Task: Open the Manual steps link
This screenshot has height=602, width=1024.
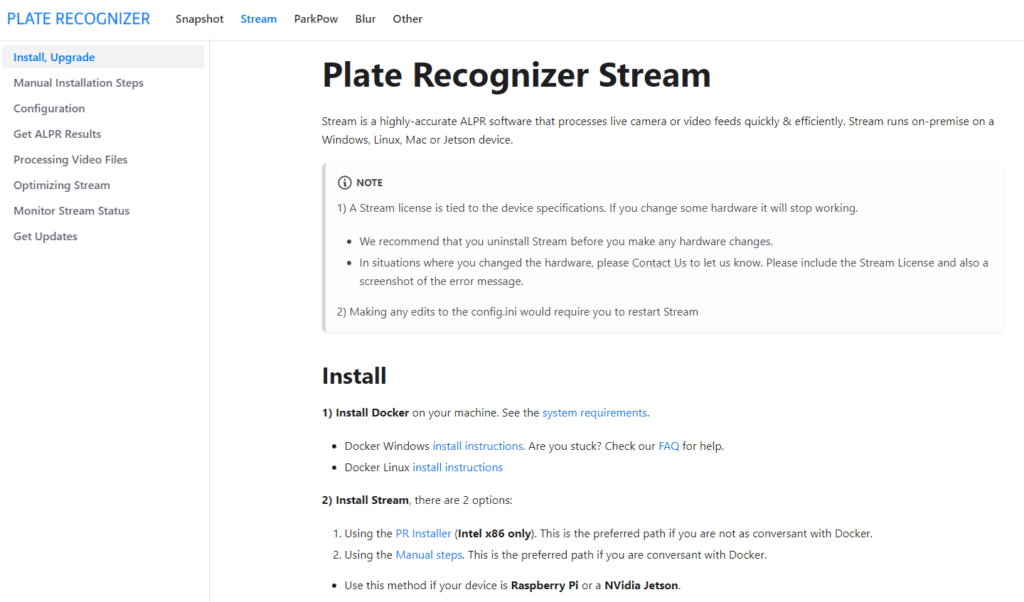Action: pos(429,555)
